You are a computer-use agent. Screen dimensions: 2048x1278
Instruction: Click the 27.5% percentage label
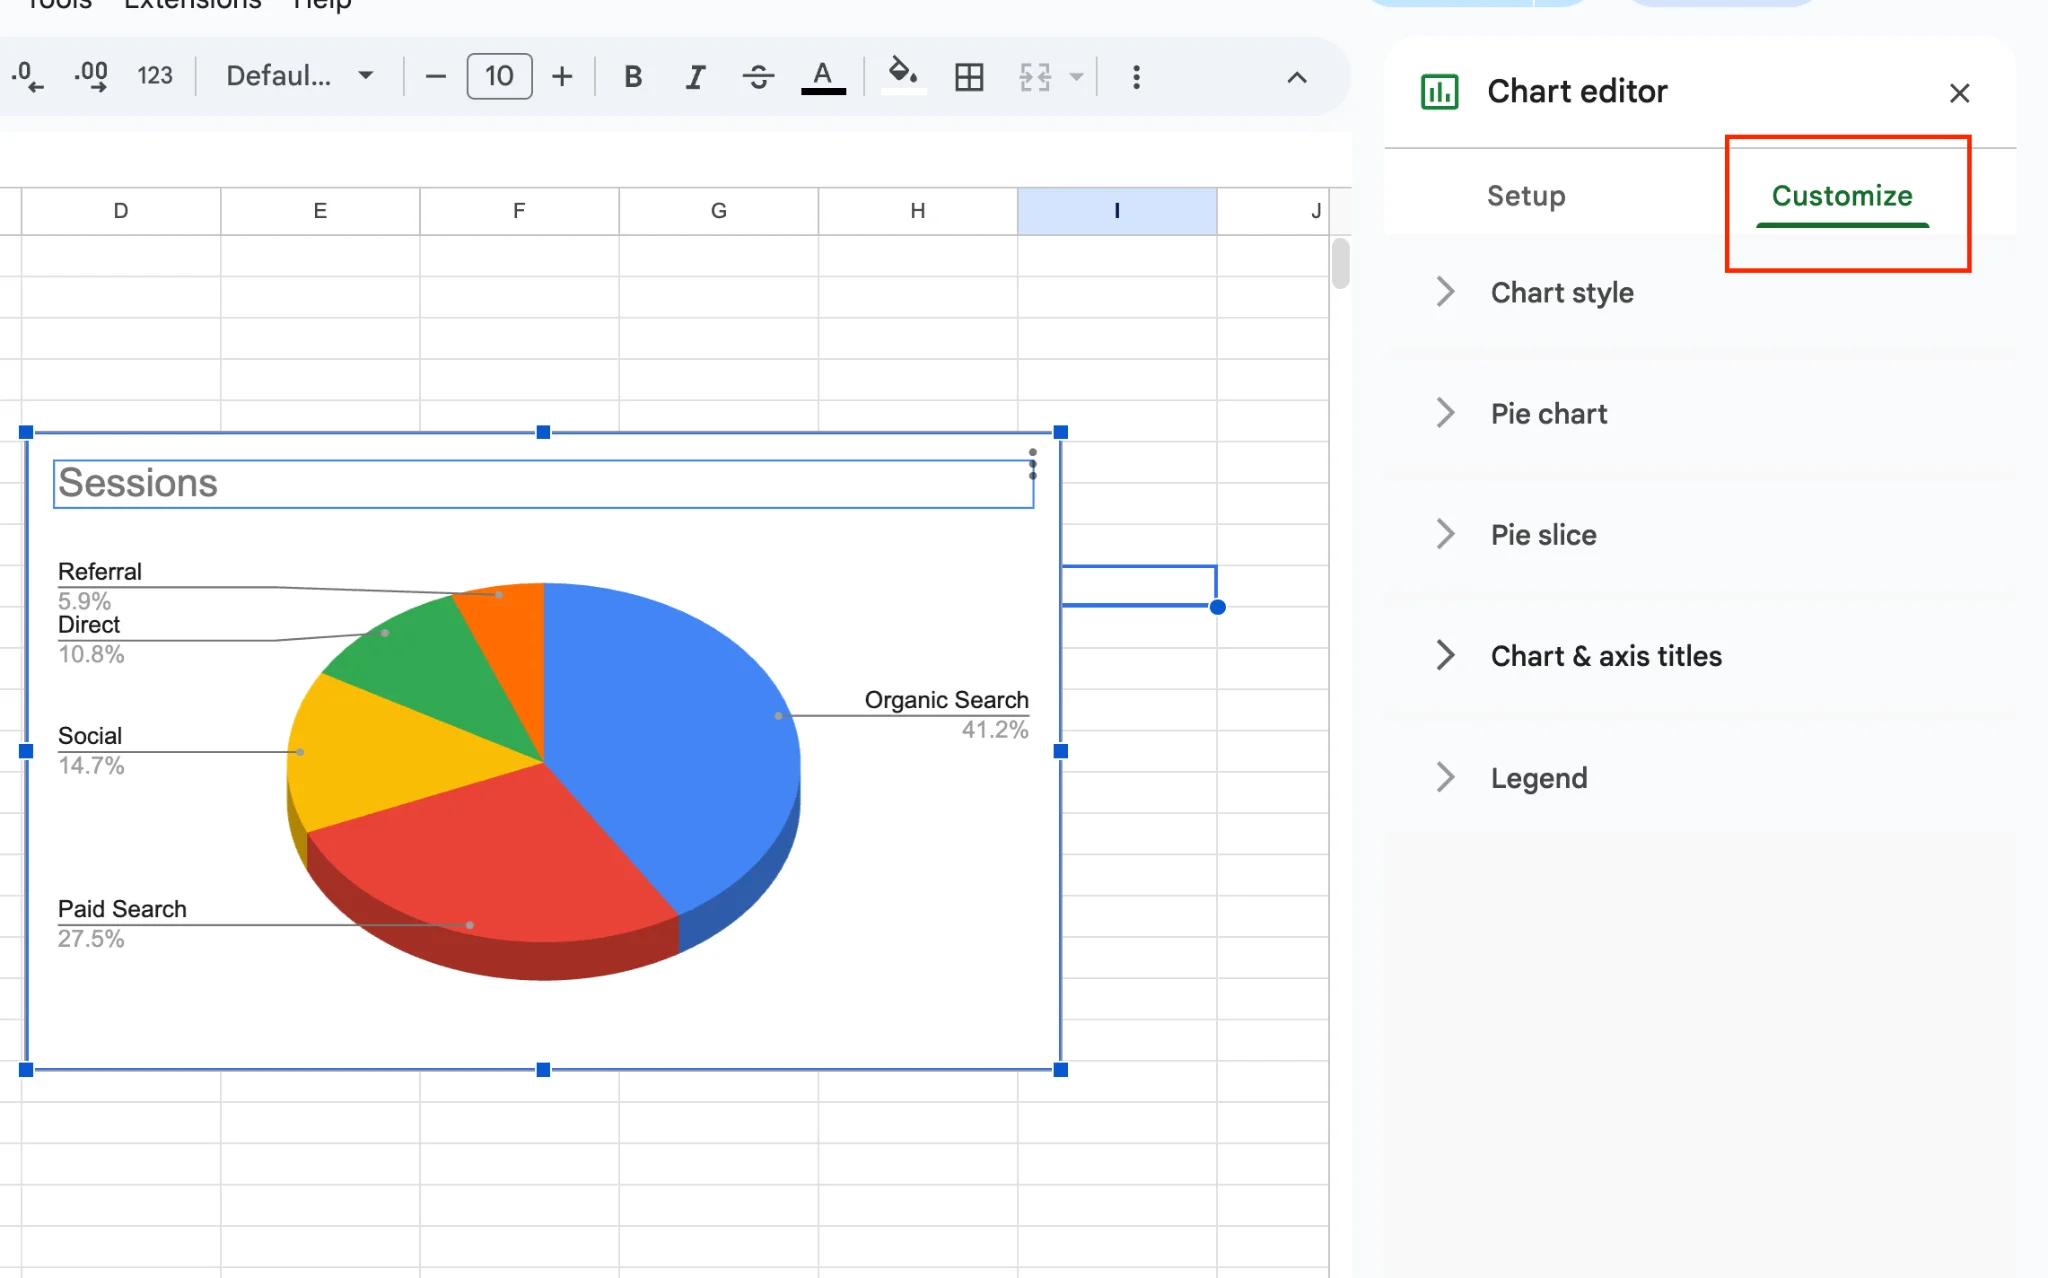[91, 939]
